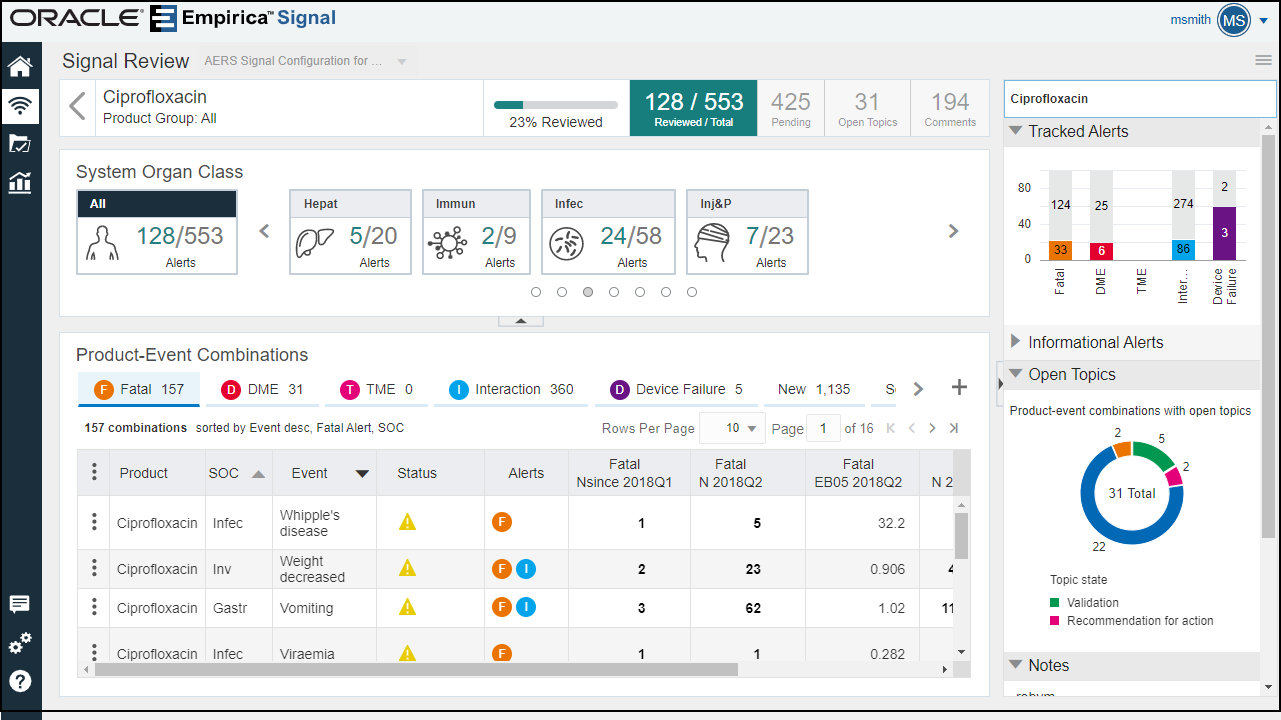The height and width of the screenshot is (720, 1281).
Task: Show the 425 Pending combinations
Action: click(791, 108)
